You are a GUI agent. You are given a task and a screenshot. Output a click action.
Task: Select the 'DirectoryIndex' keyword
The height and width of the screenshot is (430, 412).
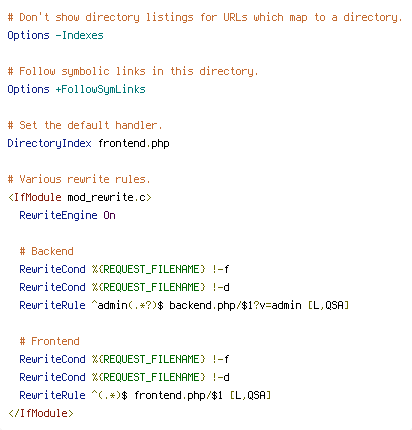coord(49,143)
